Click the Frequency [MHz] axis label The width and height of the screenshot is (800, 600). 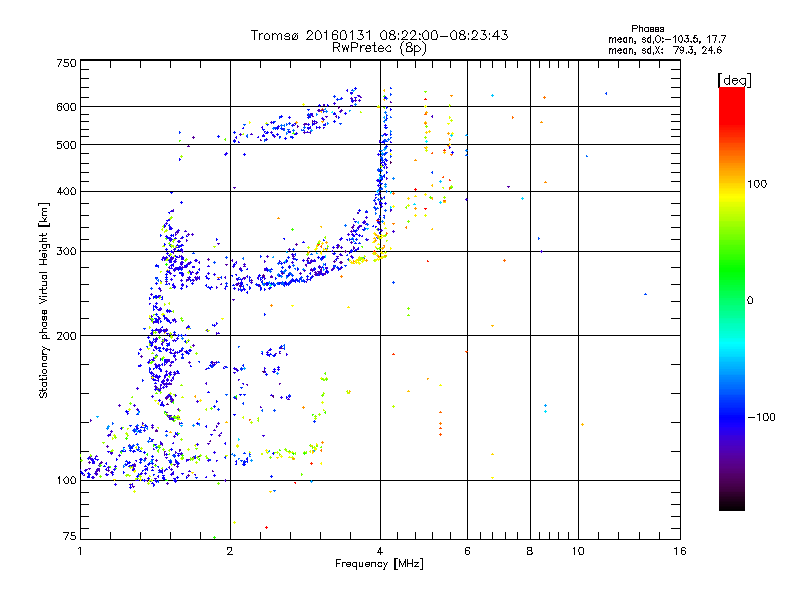pos(379,566)
